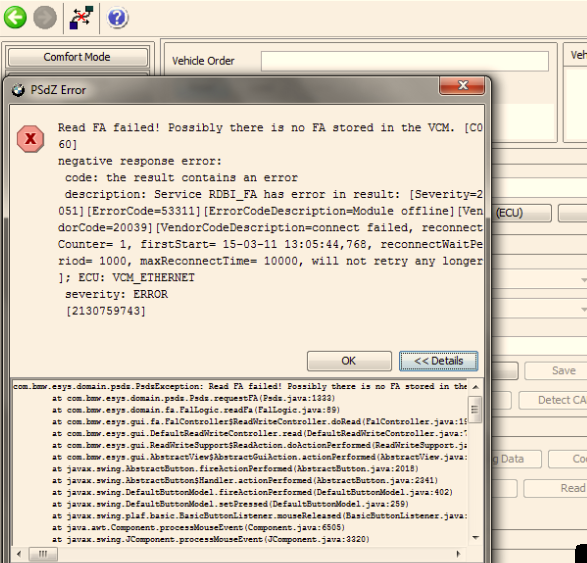The width and height of the screenshot is (587, 563).
Task: Click the (ECU) button in main window
Action: click(x=521, y=213)
